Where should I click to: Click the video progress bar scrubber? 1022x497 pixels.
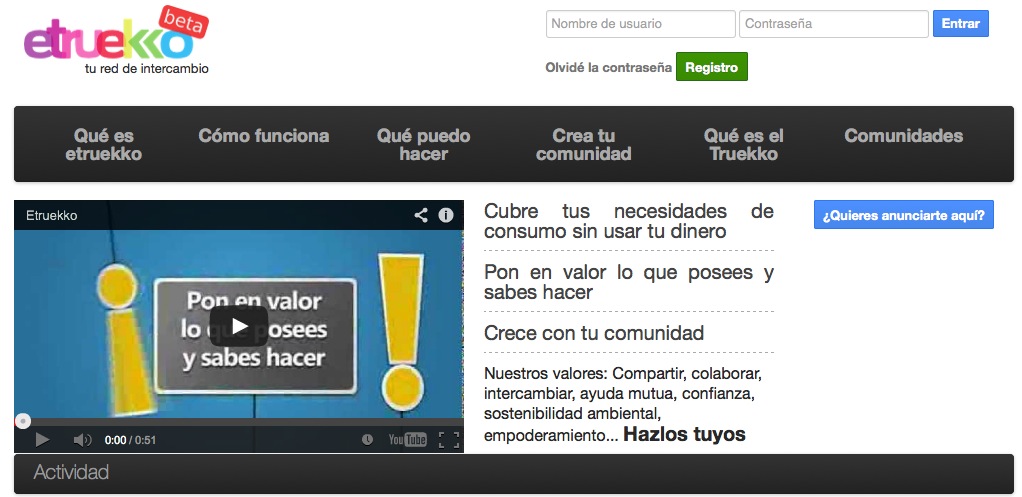pyautogui.click(x=23, y=422)
